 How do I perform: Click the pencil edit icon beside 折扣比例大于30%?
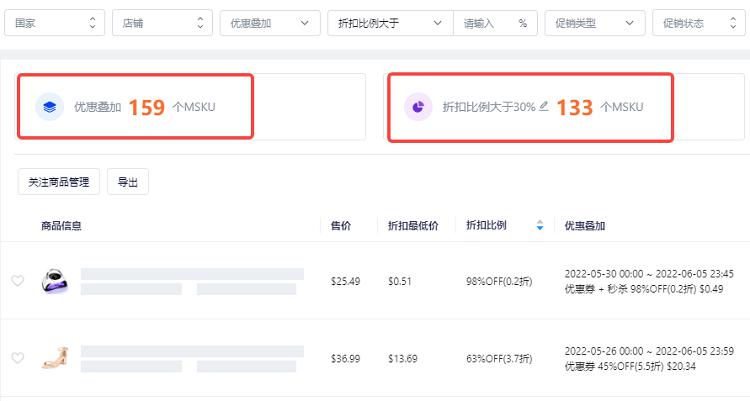pos(544,106)
